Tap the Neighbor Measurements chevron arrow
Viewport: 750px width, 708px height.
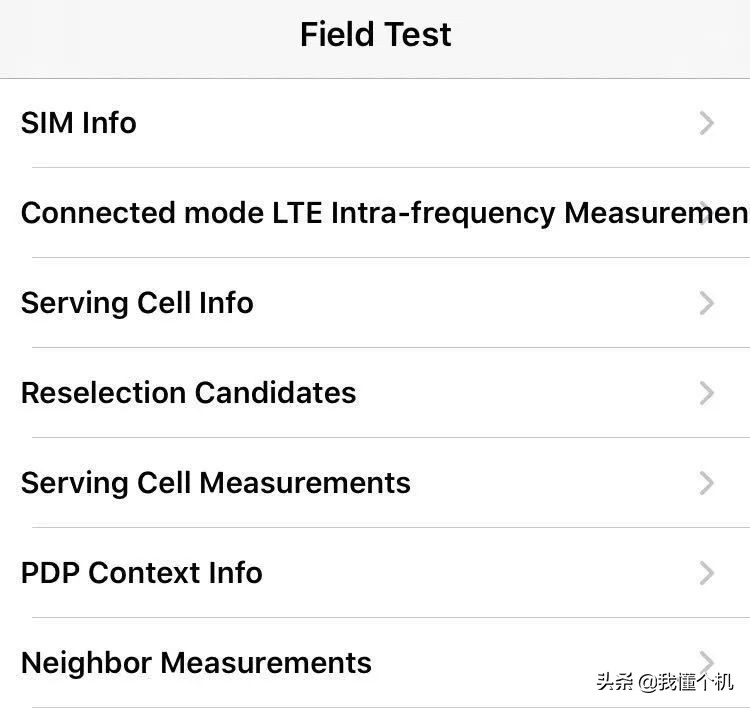[707, 661]
